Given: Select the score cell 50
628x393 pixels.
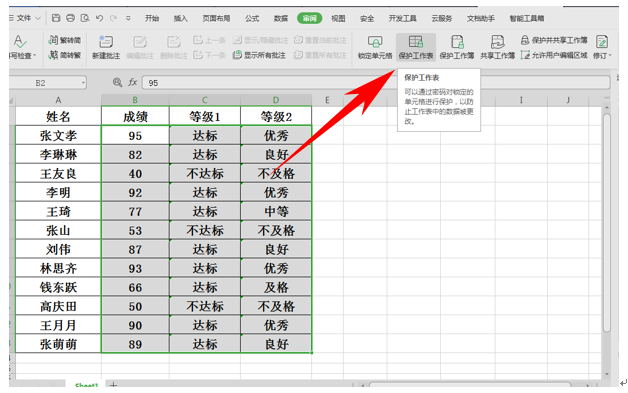Looking at the screenshot, I should 135,306.
